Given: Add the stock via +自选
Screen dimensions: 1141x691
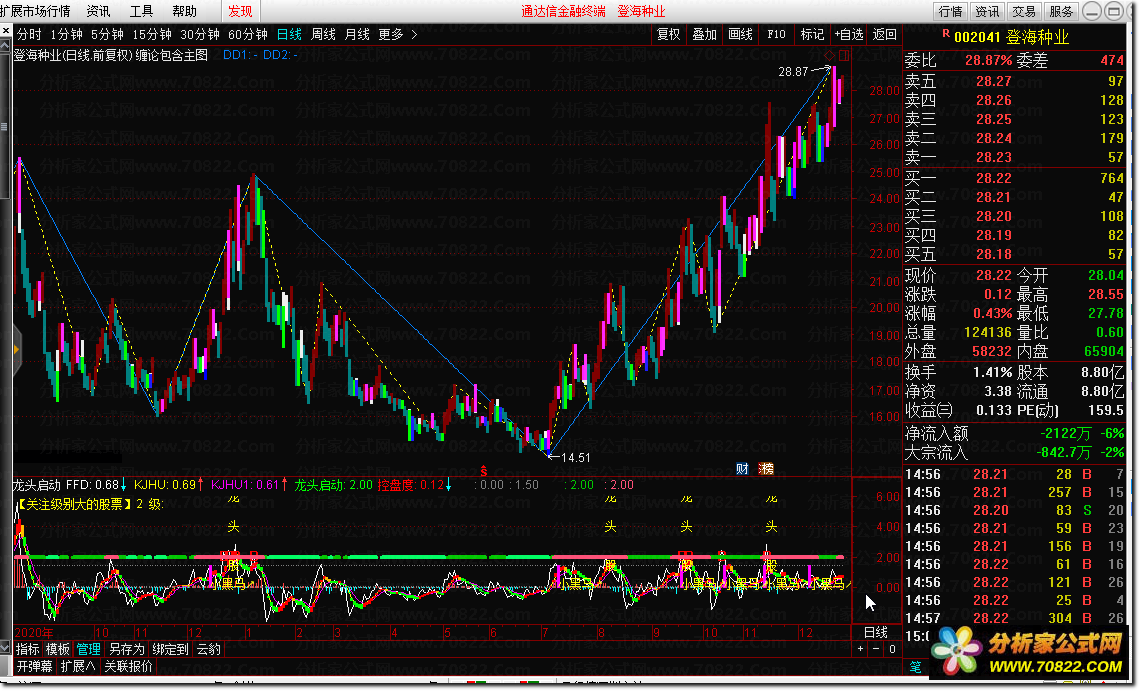Looking at the screenshot, I should tap(848, 34).
